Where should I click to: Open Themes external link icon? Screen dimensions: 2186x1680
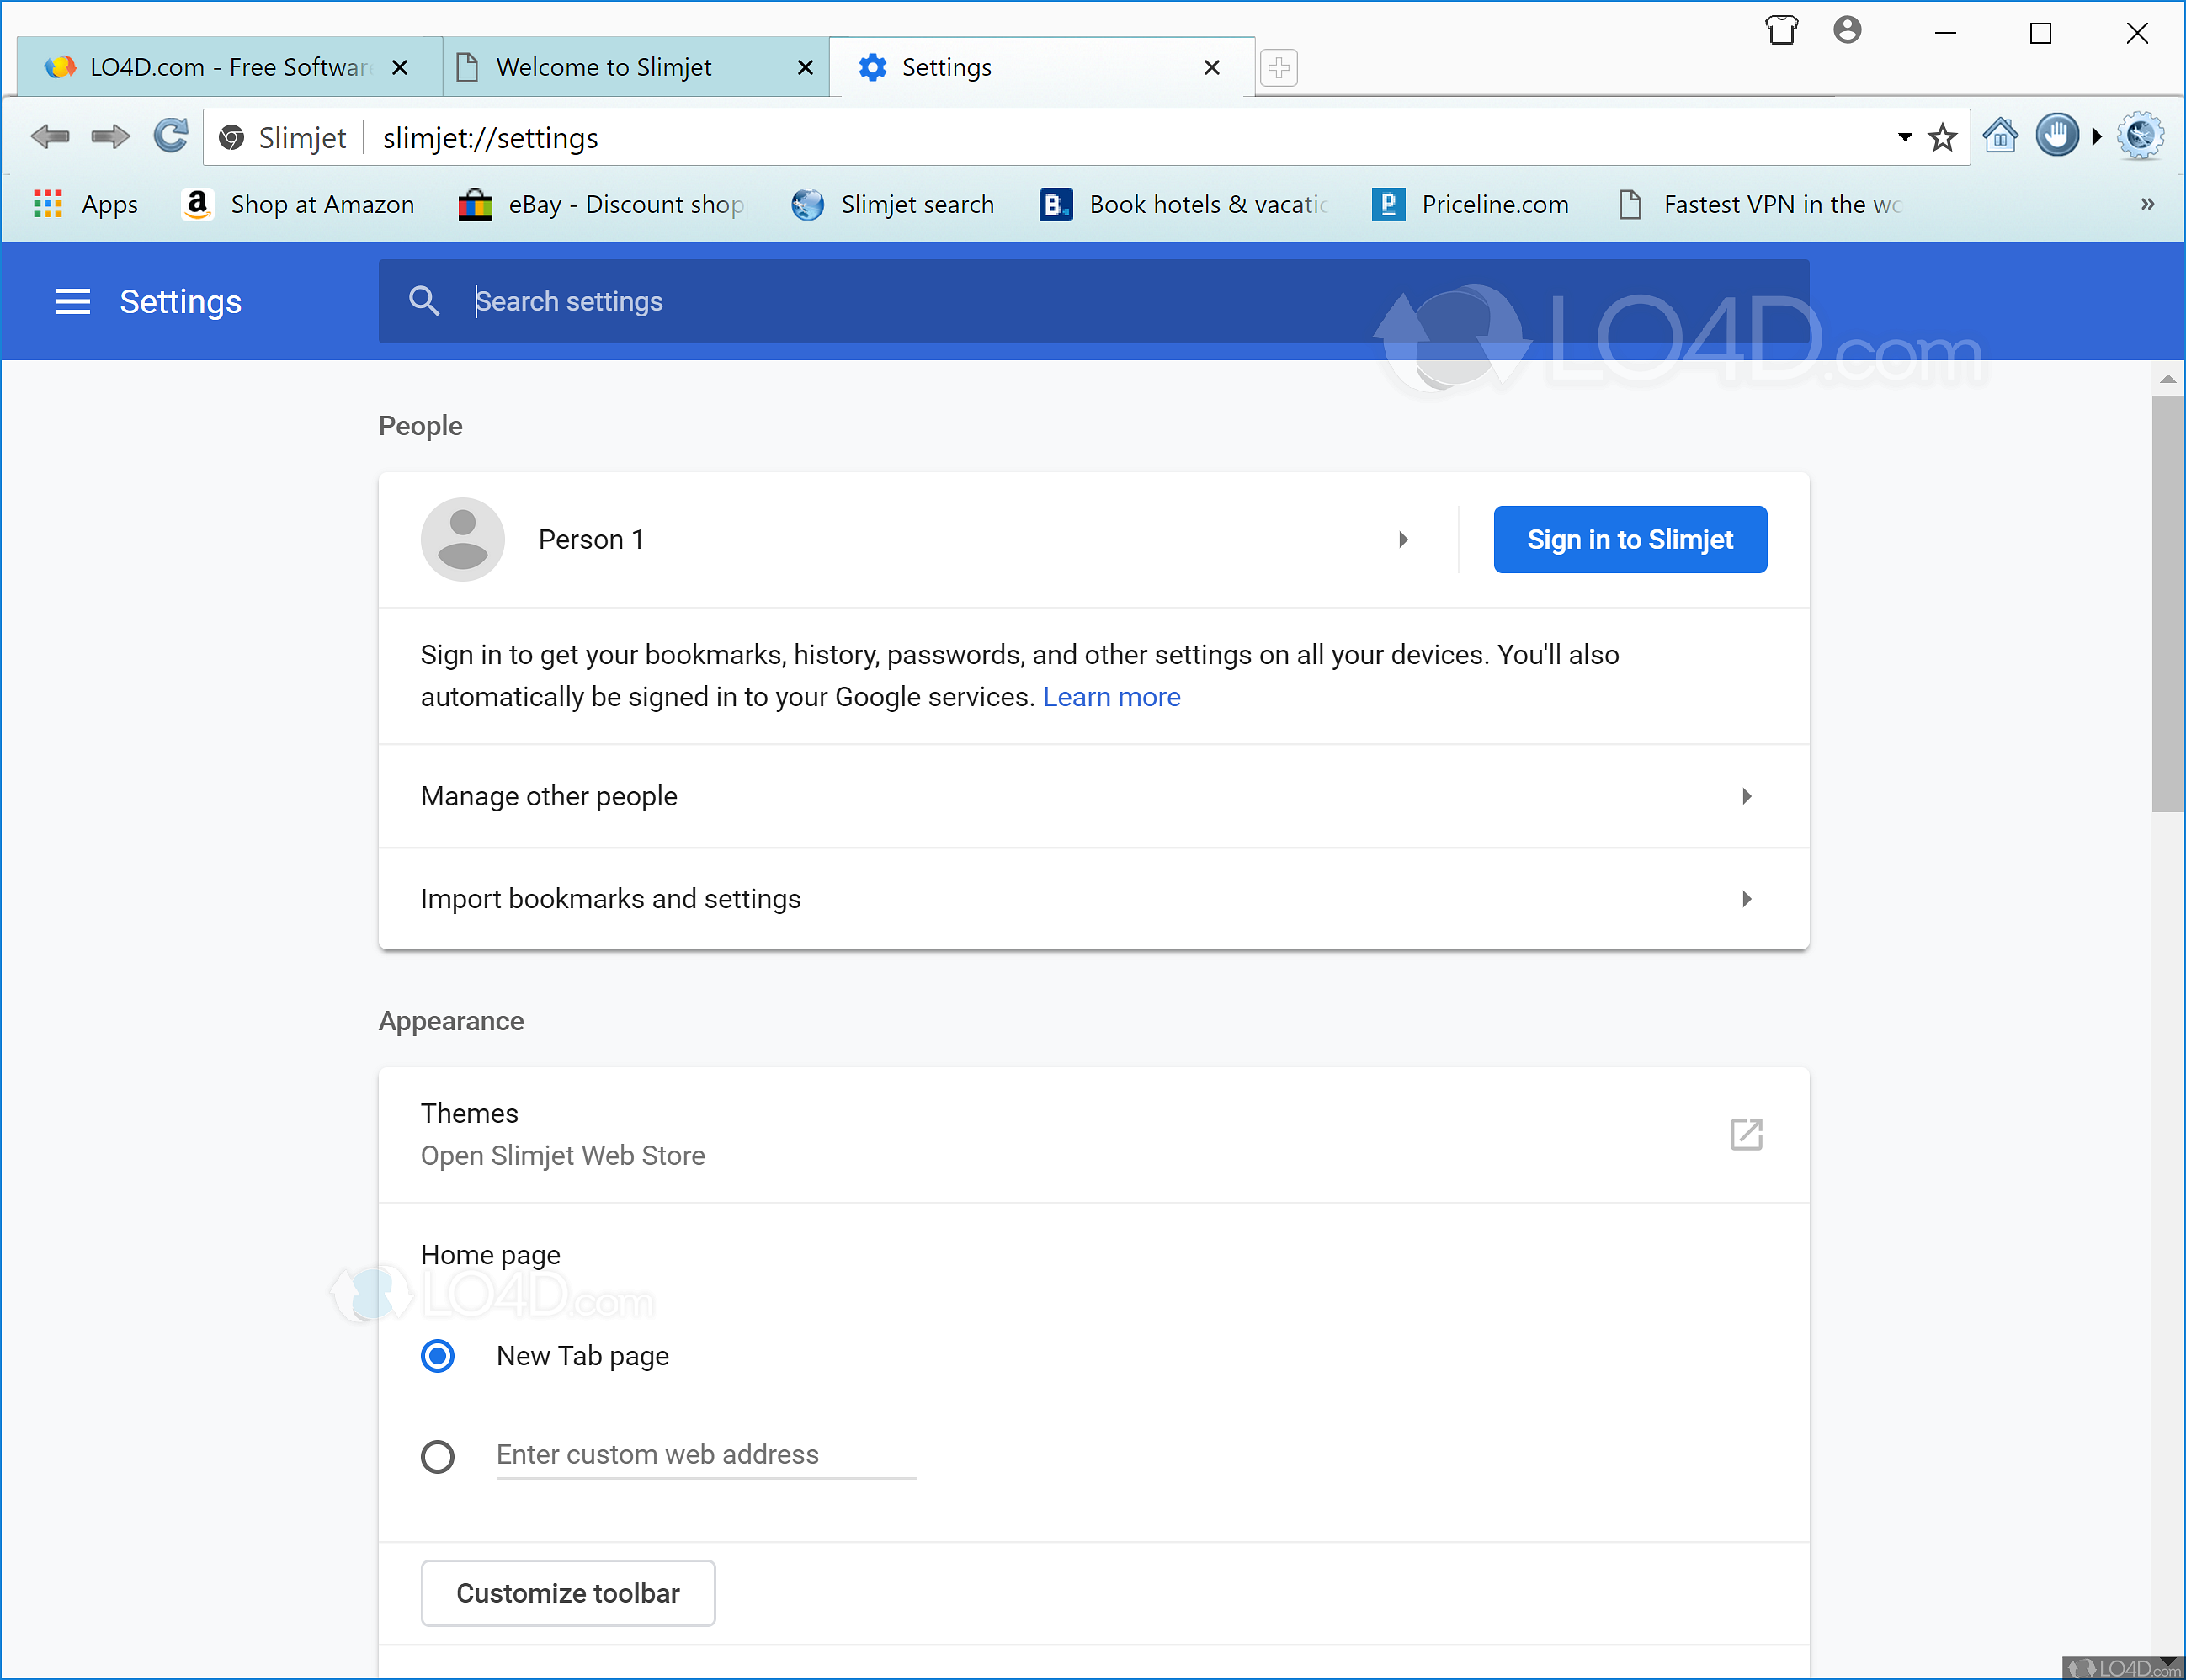point(1746,1134)
